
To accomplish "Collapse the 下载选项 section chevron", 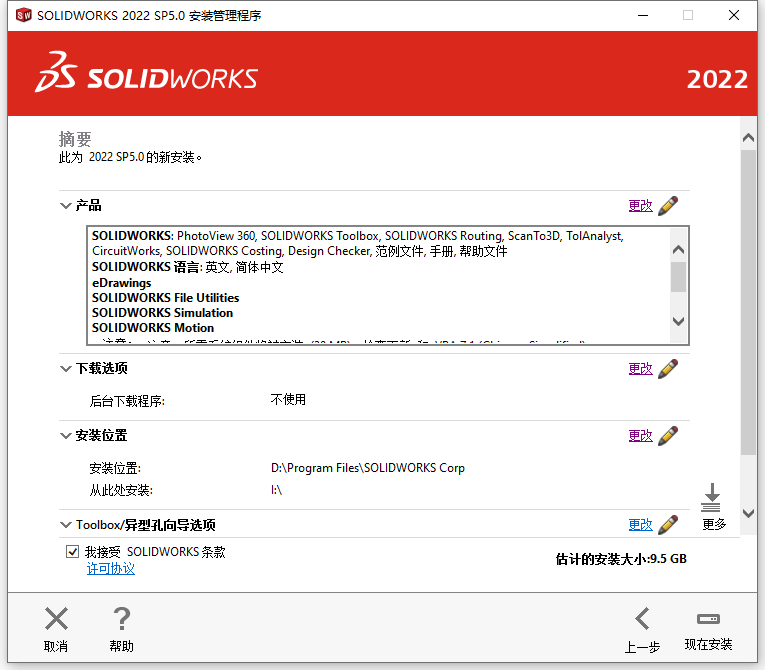I will click(66, 369).
